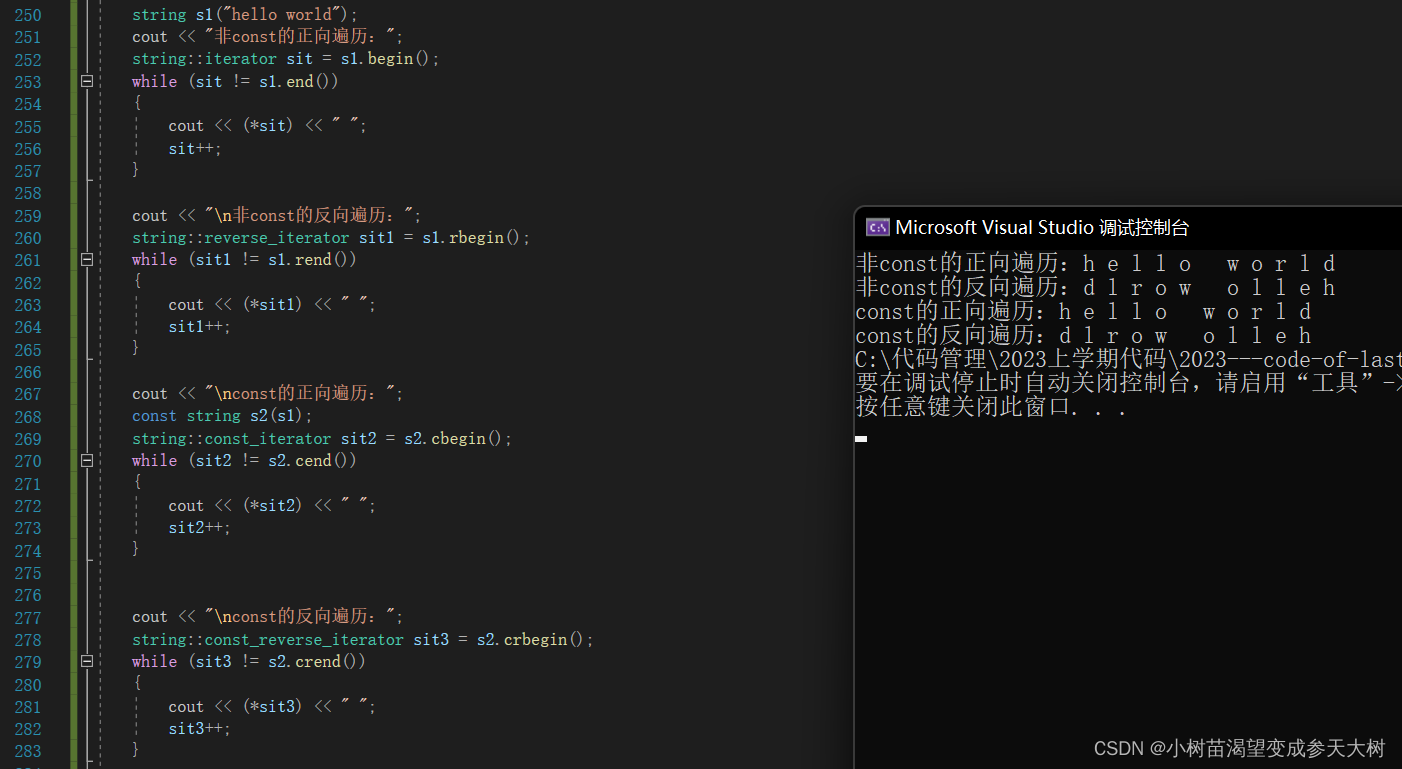Collapse the while loop at line 253
This screenshot has width=1402, height=769.
tap(87, 81)
